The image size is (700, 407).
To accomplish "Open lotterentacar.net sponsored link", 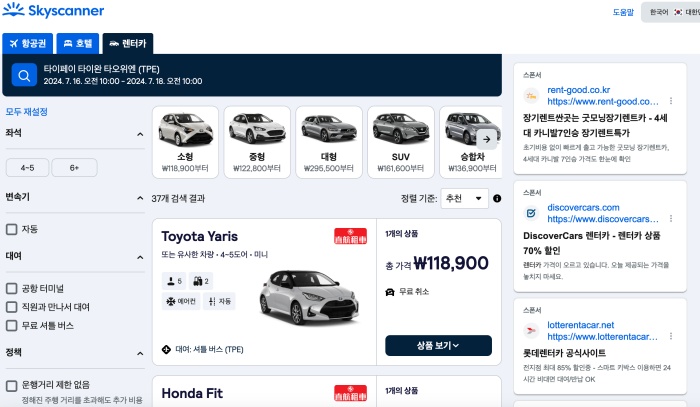I will click(602, 331).
